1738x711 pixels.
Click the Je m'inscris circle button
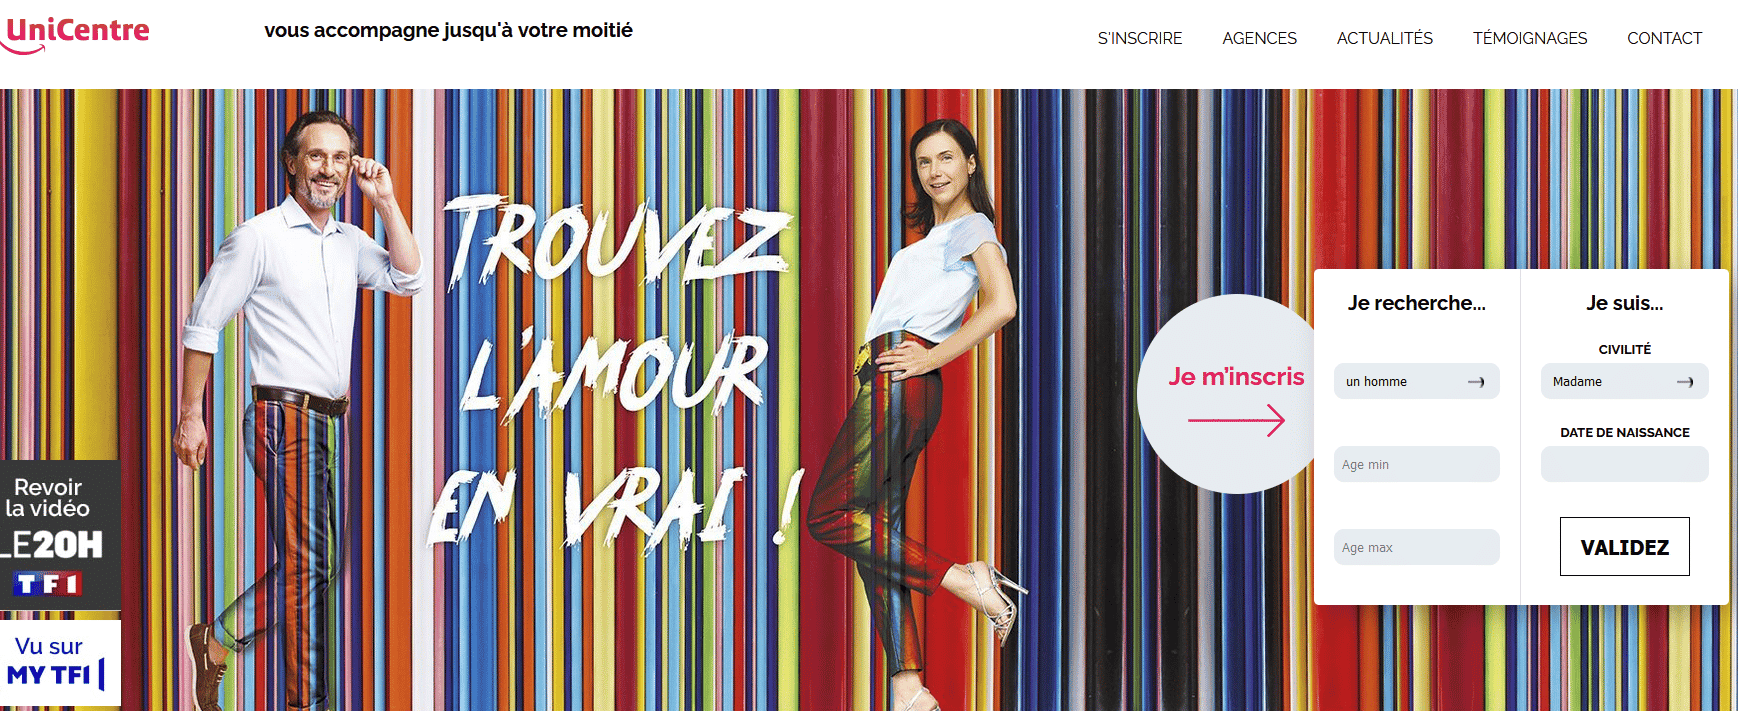(x=1229, y=394)
